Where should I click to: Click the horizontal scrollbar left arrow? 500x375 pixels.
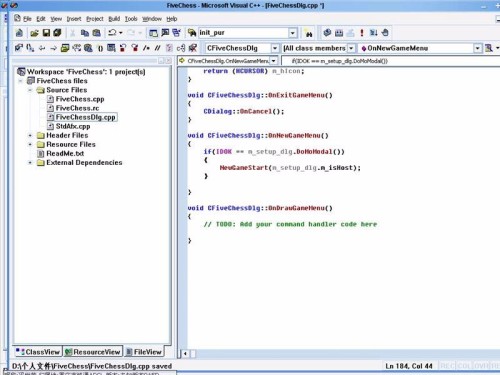point(185,354)
